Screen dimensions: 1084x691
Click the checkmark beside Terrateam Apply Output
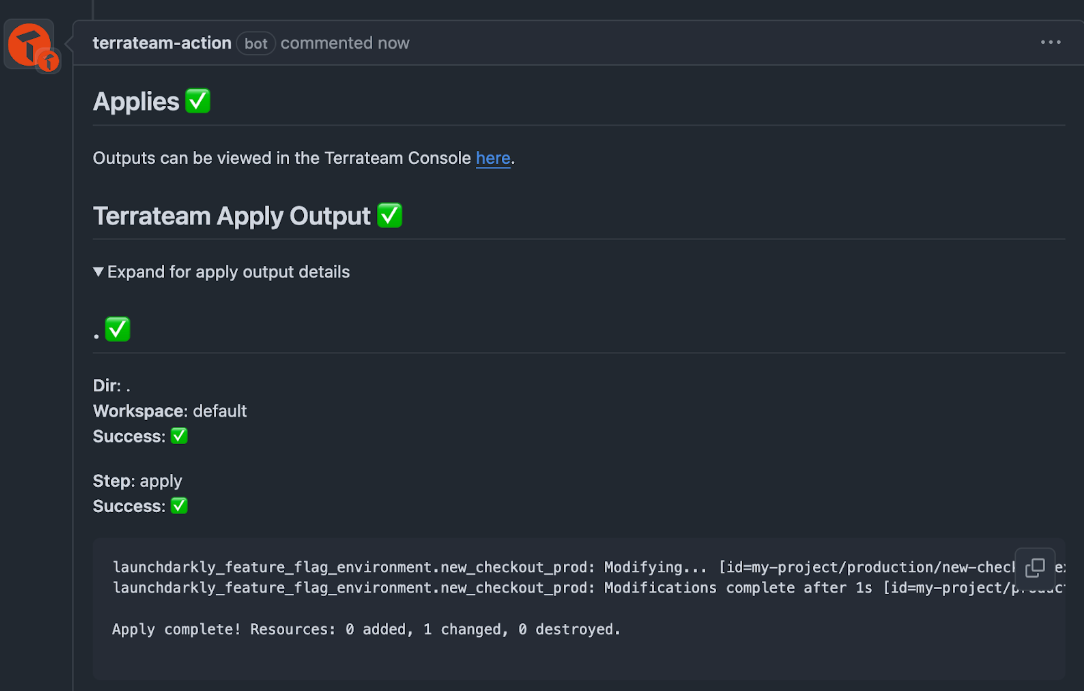(x=390, y=216)
